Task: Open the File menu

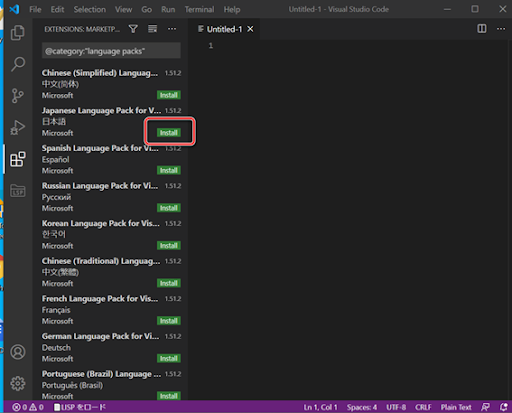Action: (x=35, y=9)
